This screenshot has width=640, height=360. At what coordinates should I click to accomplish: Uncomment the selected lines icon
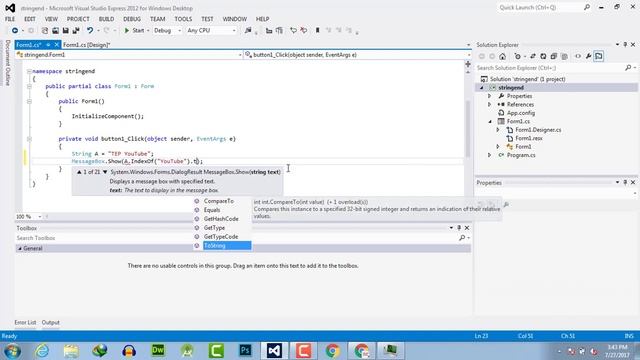pos(304,31)
